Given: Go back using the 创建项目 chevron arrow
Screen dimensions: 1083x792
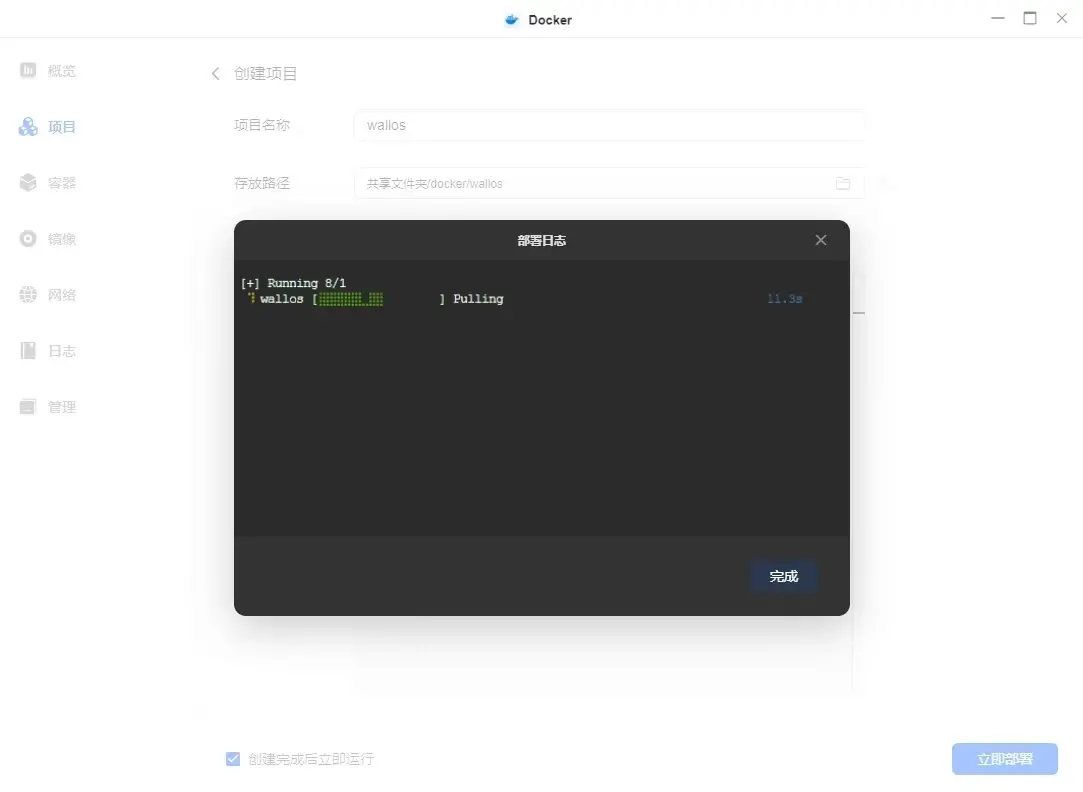Looking at the screenshot, I should (x=215, y=74).
